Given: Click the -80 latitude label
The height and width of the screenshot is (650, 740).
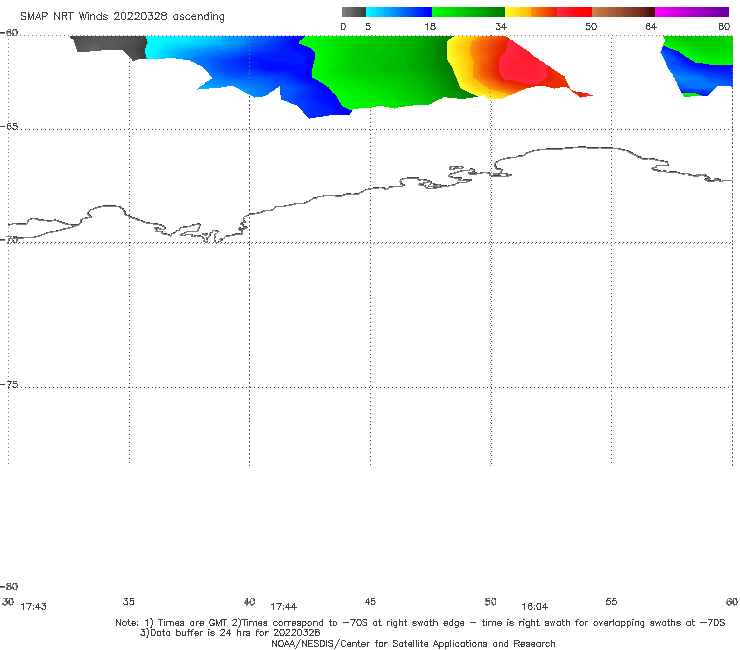Looking at the screenshot, I should (9, 586).
